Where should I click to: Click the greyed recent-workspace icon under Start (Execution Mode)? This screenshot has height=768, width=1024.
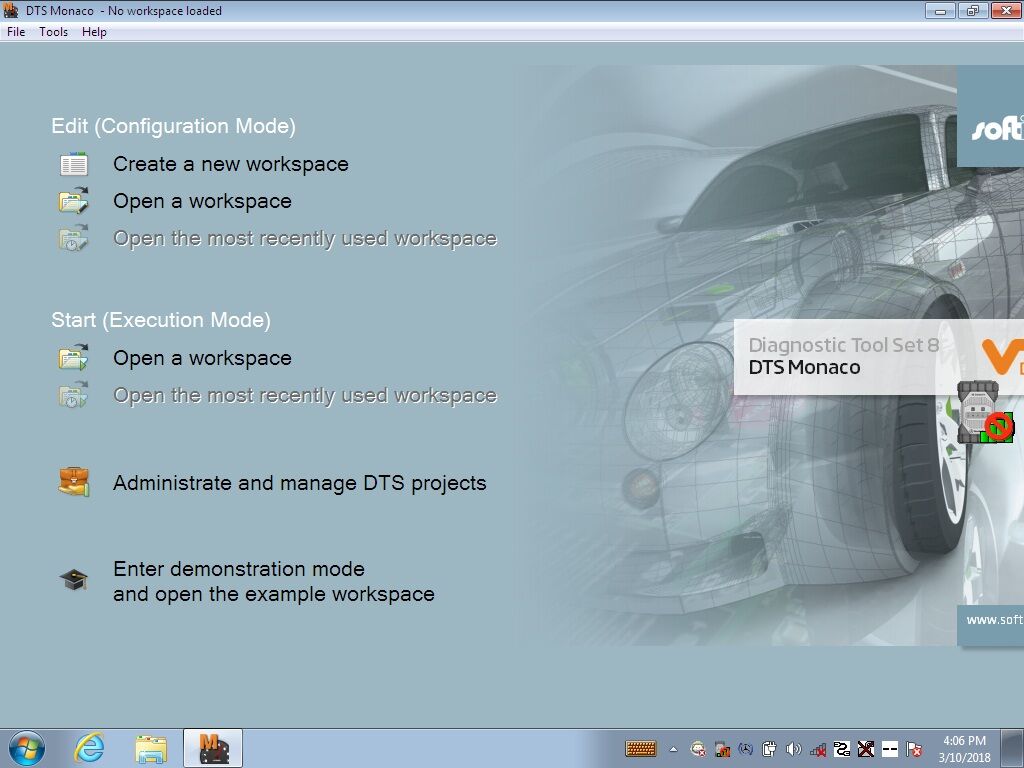point(74,394)
